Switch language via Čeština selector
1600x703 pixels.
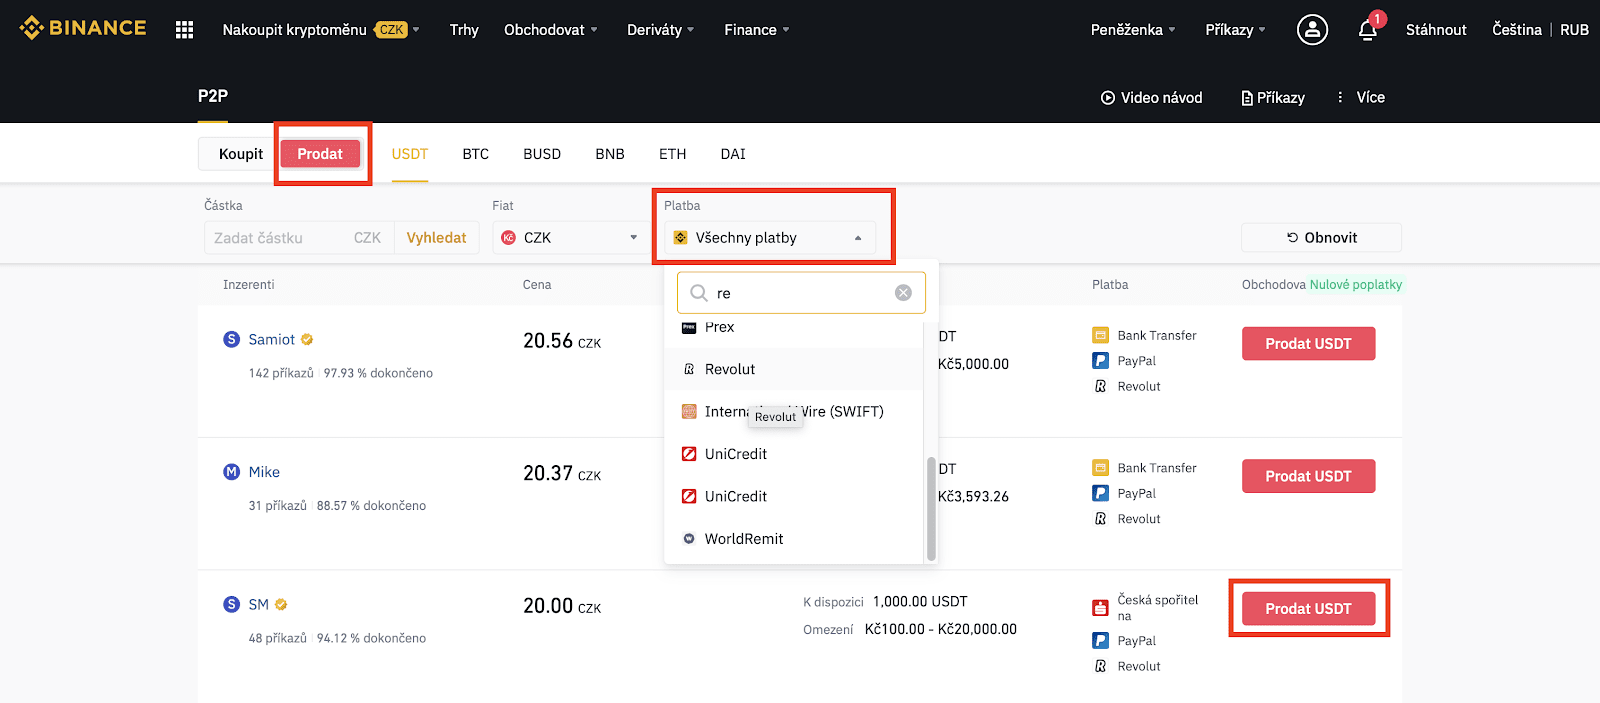1517,30
